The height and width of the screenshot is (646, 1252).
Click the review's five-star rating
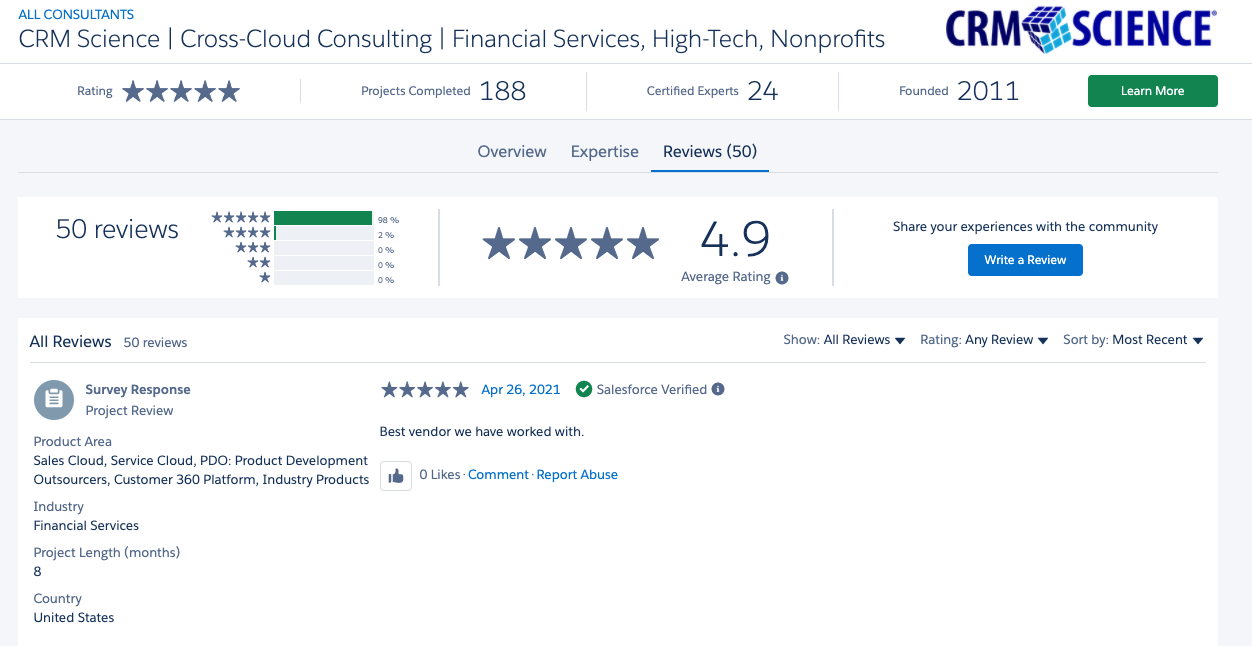click(x=424, y=390)
